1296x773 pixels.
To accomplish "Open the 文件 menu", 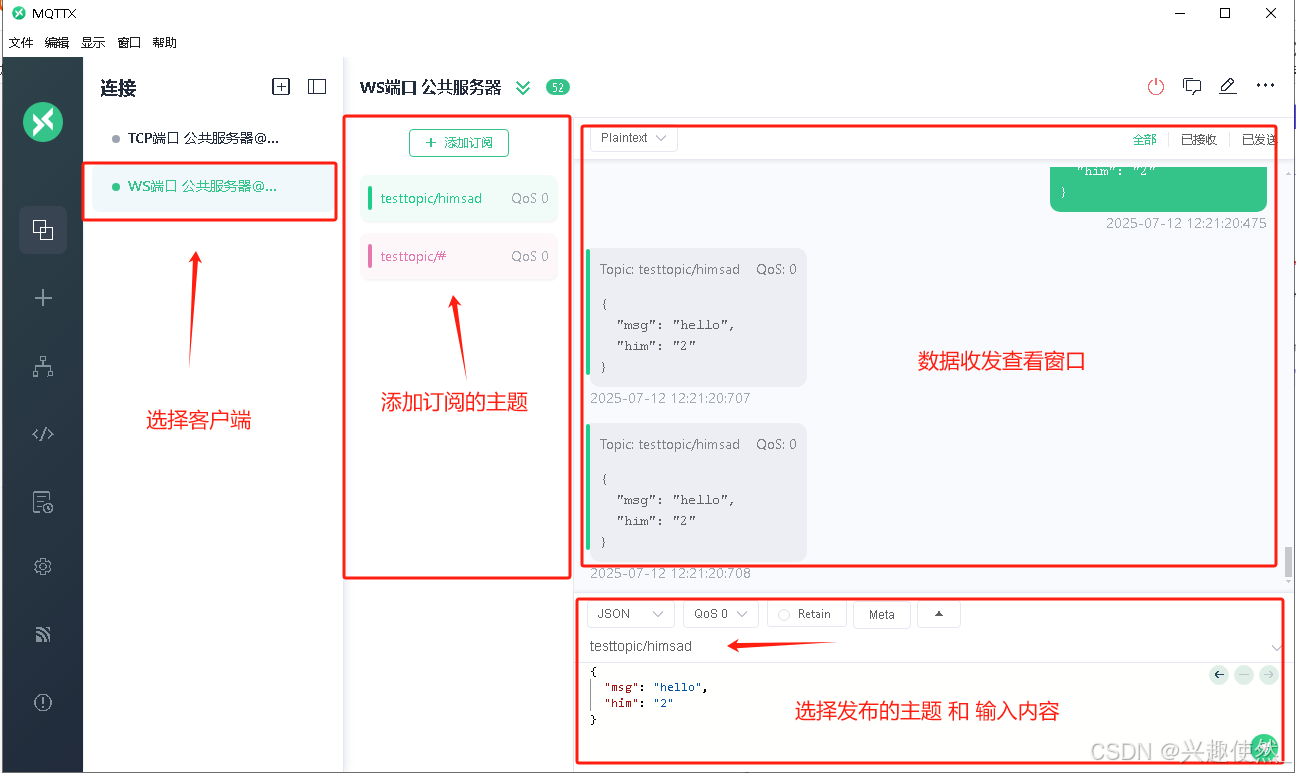I will click(x=21, y=43).
